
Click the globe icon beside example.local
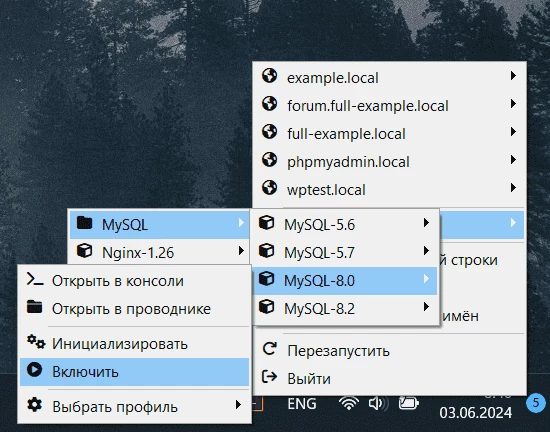click(269, 76)
